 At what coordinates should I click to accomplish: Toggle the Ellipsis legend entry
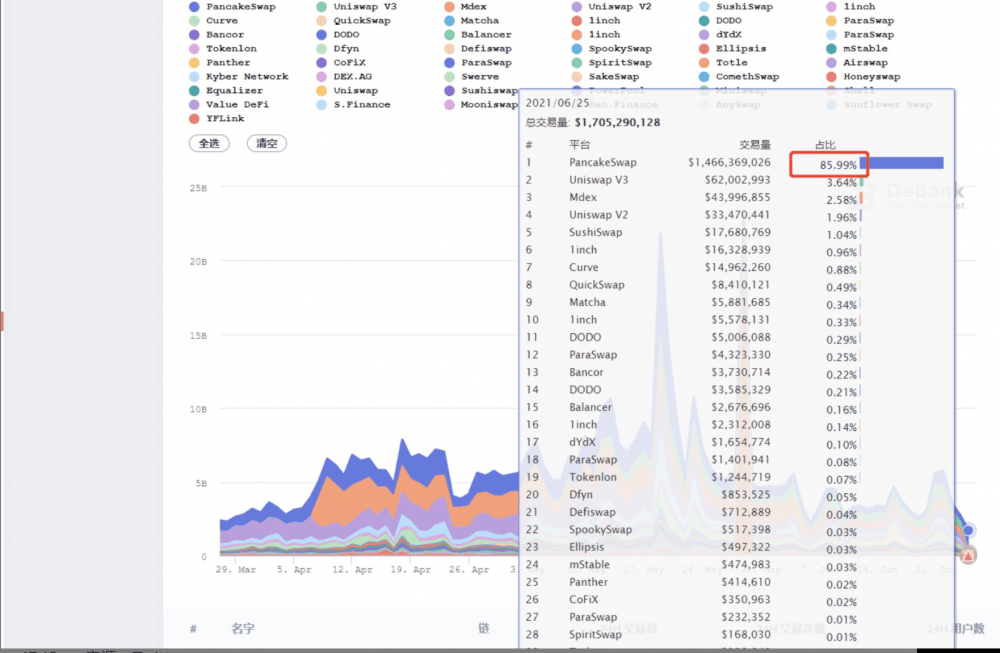733,48
